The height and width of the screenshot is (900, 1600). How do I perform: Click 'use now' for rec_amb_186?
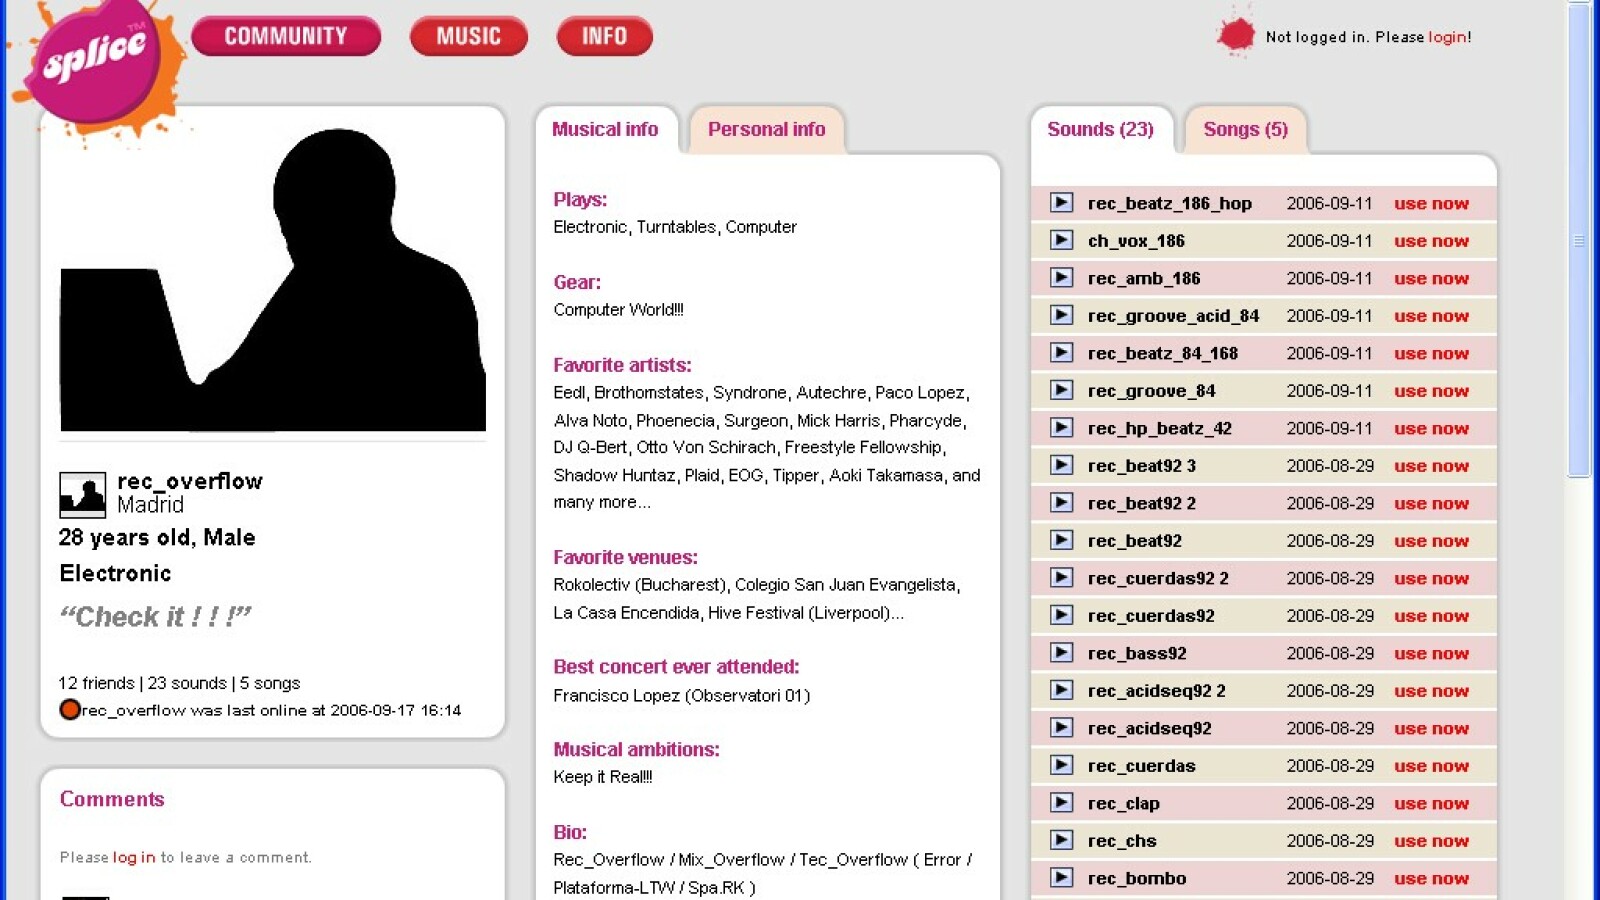[x=1431, y=279]
